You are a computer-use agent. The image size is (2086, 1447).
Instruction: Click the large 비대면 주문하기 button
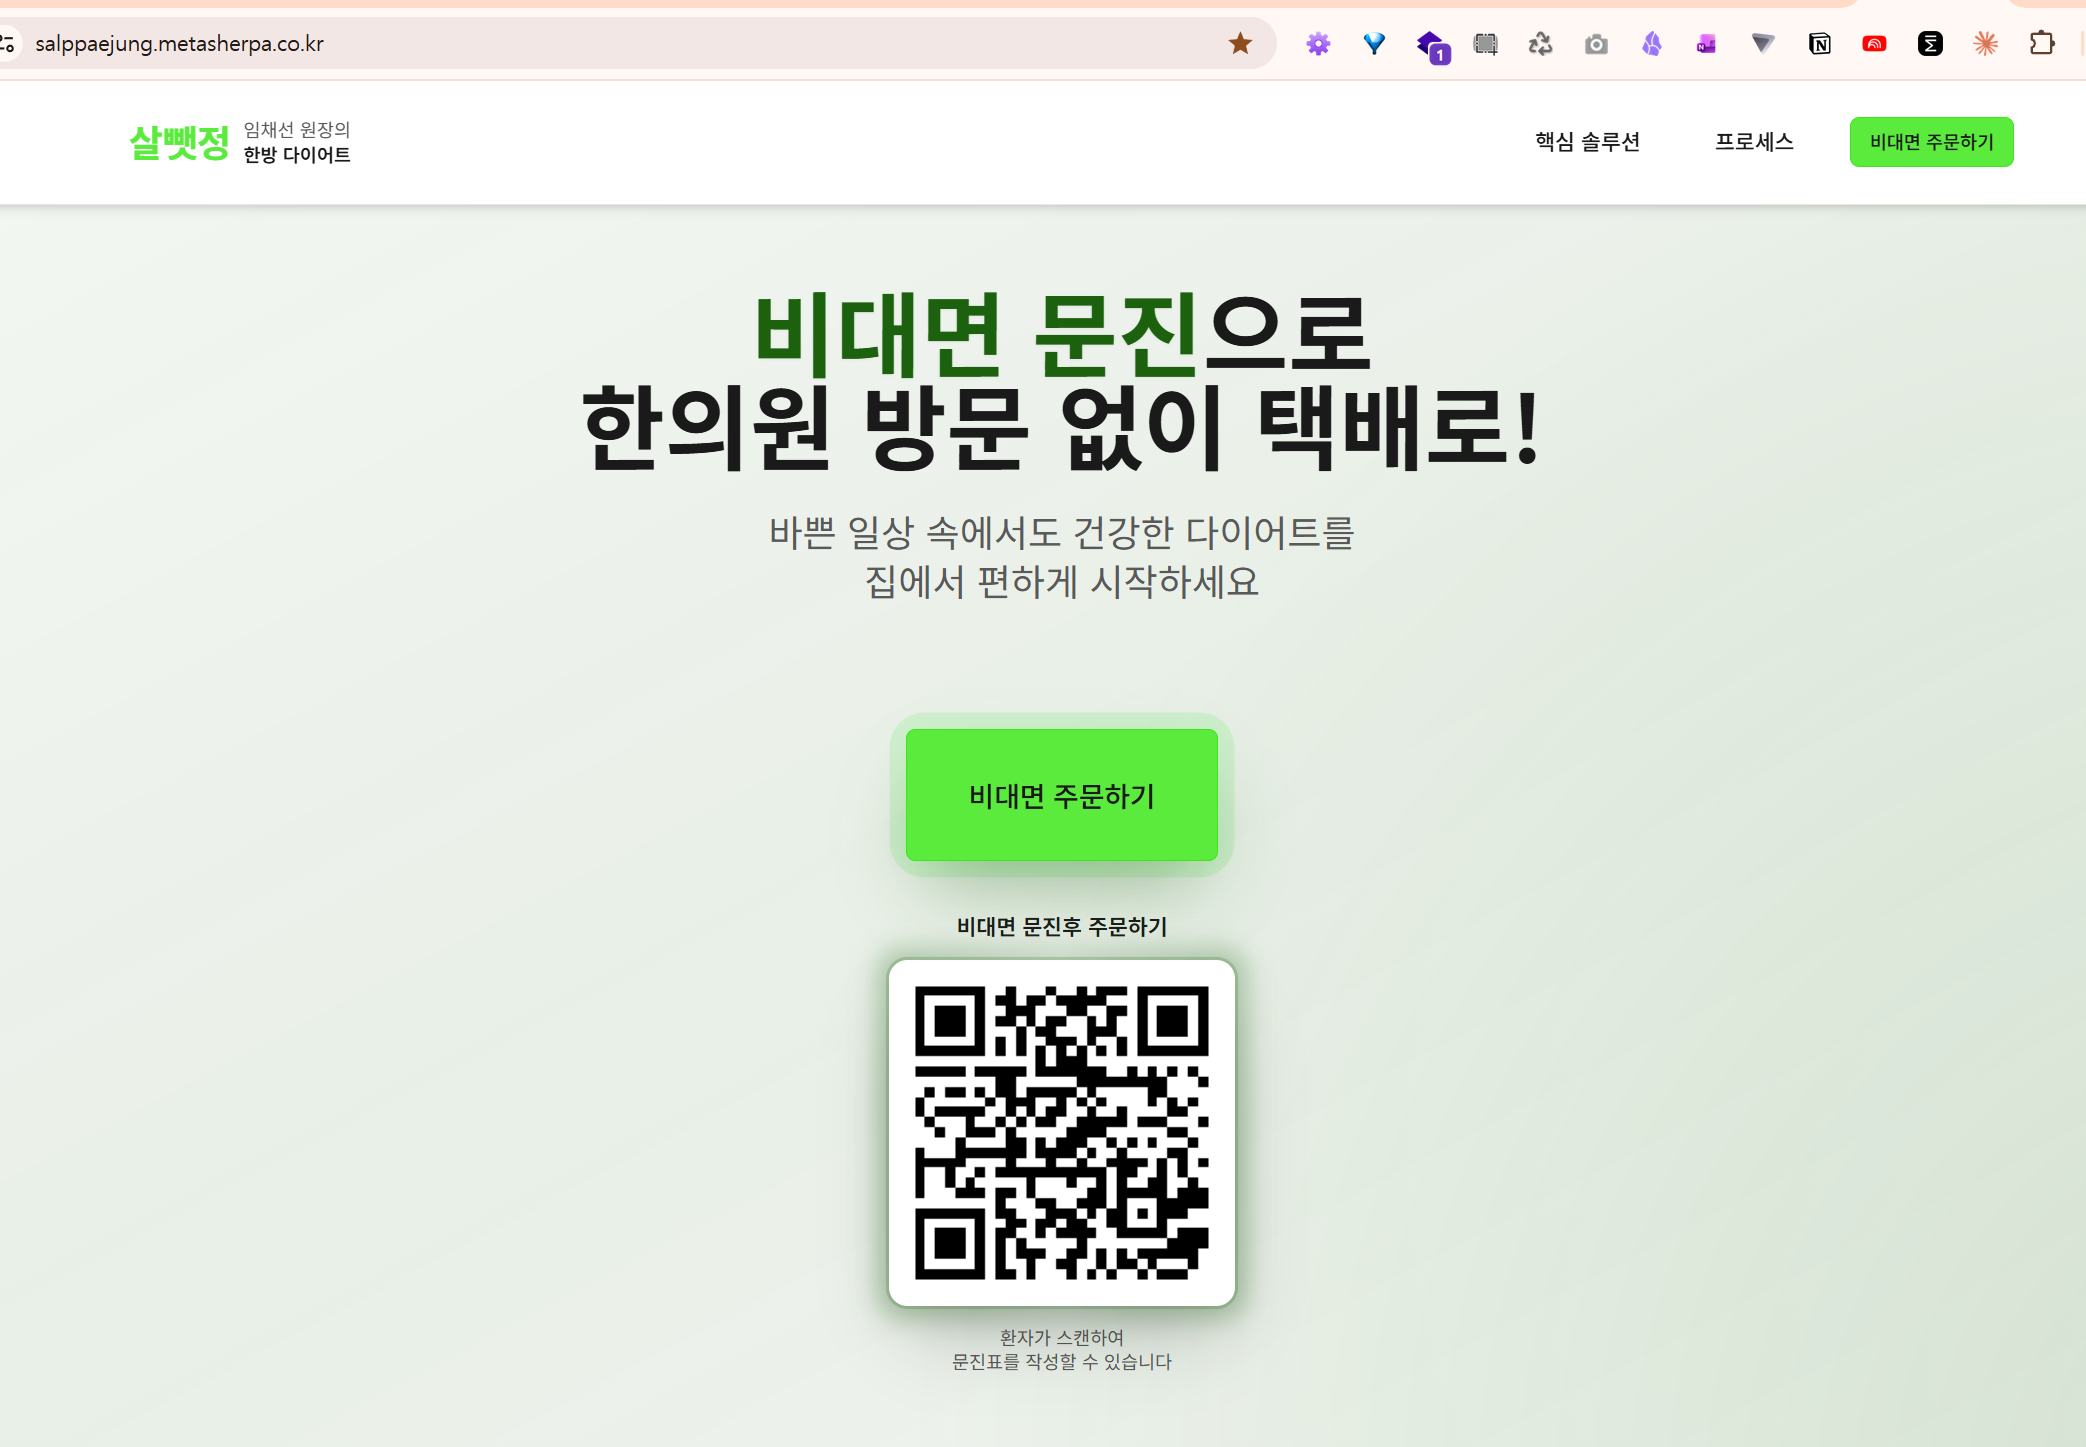coord(1061,795)
